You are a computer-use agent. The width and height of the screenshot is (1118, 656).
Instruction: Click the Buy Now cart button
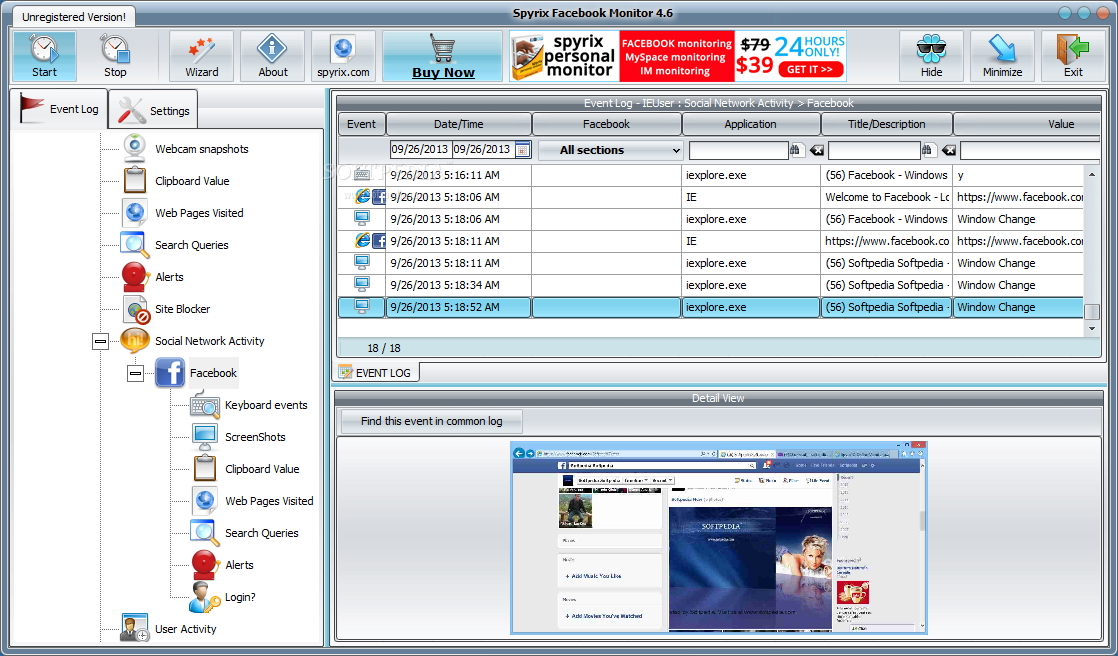(443, 56)
